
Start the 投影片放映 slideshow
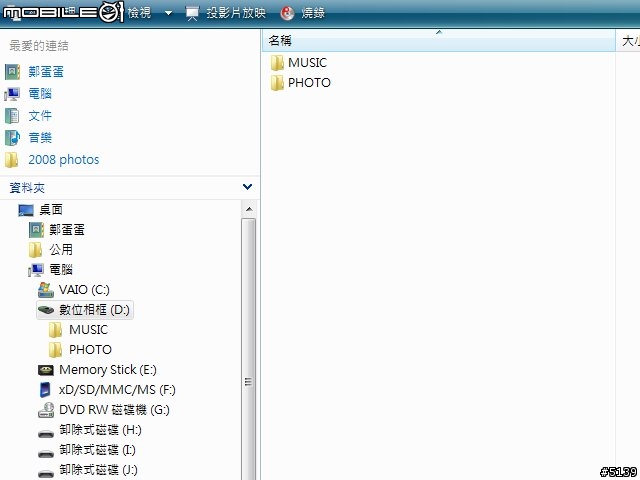pyautogui.click(x=236, y=13)
